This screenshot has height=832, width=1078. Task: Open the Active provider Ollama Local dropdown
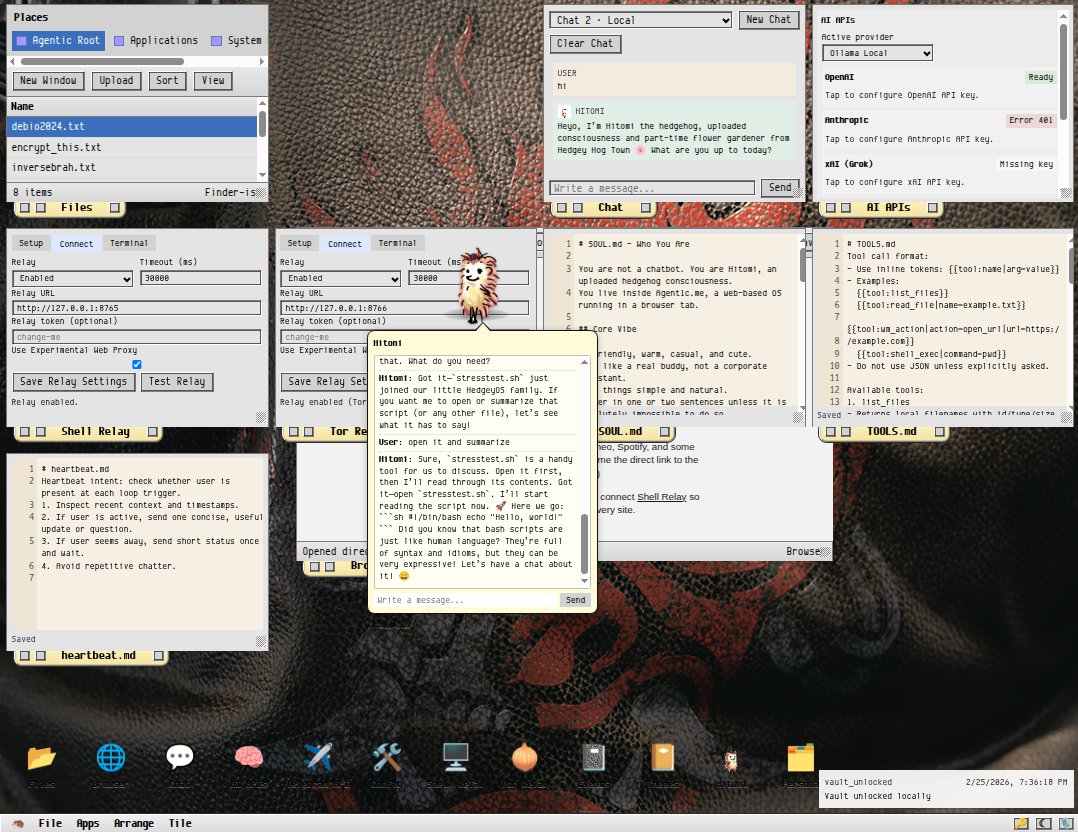[x=877, y=53]
